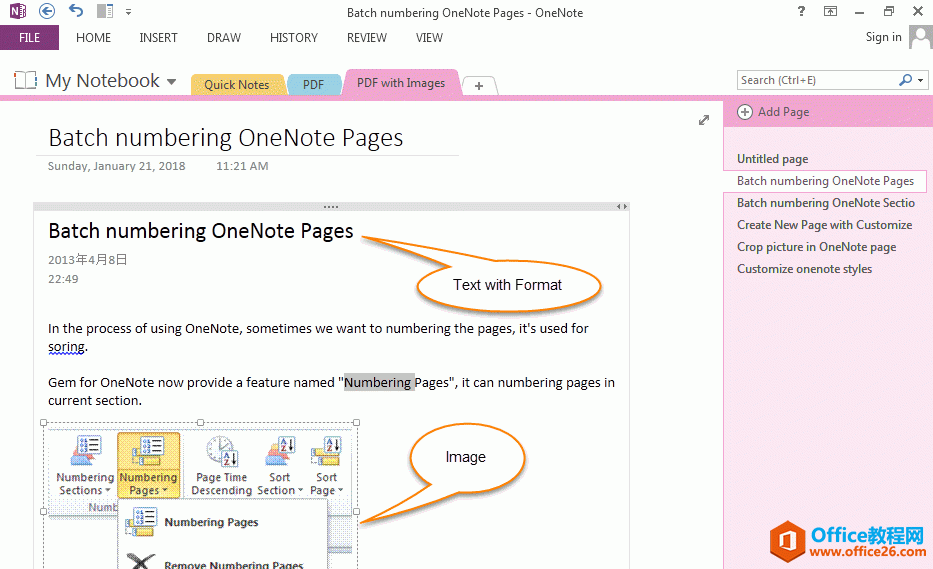Switch to the HISTORY ribbon tab
The width and height of the screenshot is (933, 569).
pyautogui.click(x=294, y=37)
